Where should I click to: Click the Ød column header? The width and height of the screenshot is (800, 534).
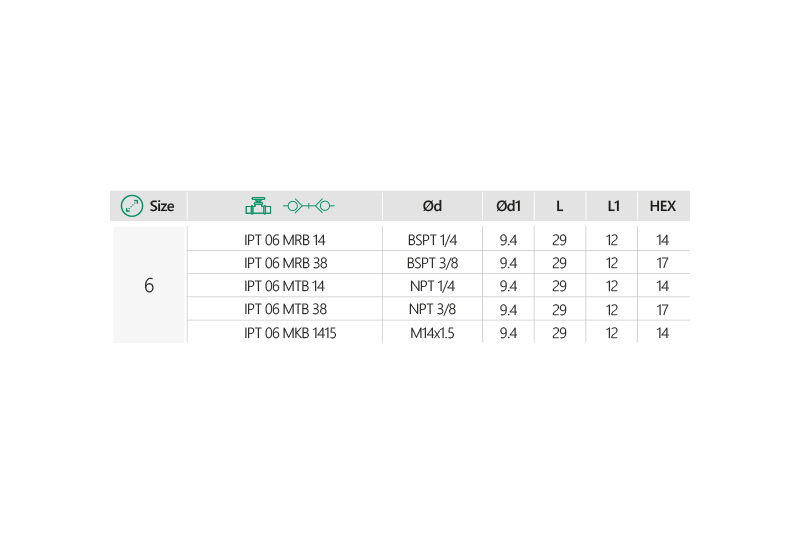point(432,206)
